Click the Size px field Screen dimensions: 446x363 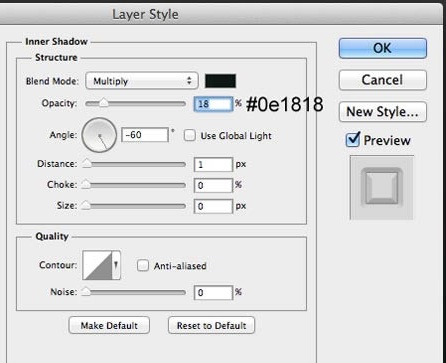click(213, 206)
